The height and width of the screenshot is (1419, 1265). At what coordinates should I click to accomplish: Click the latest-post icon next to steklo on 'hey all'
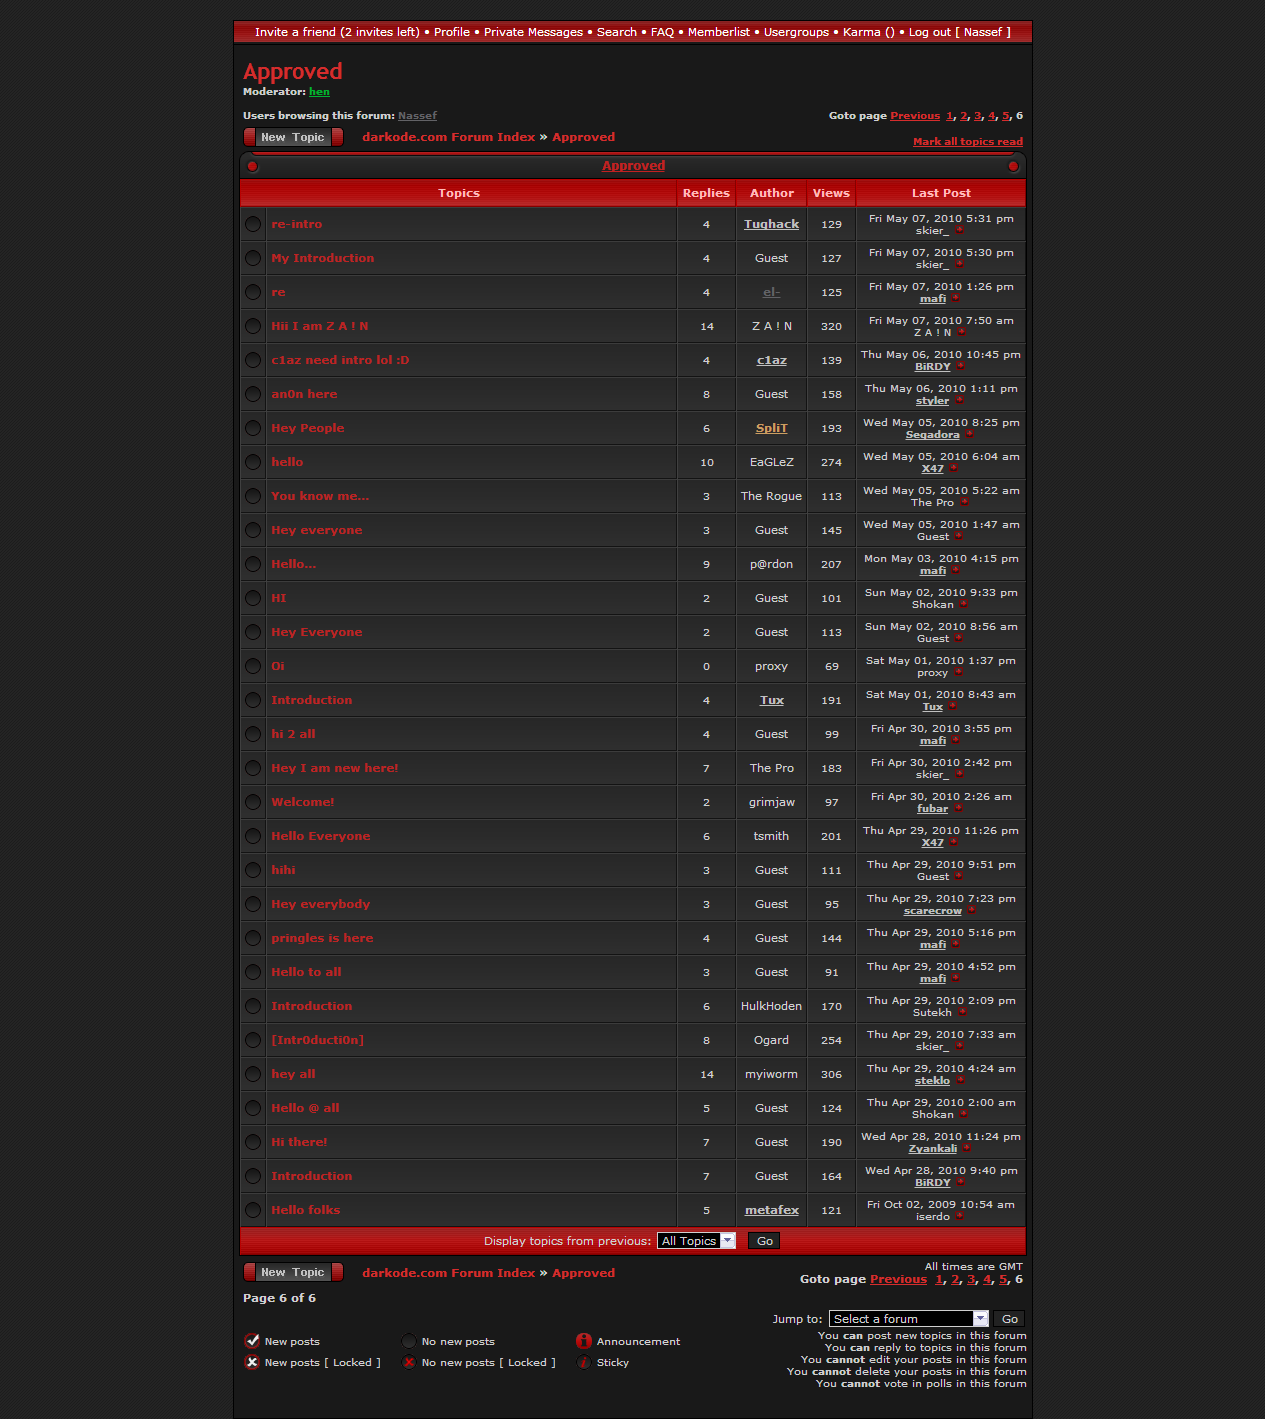(960, 1081)
